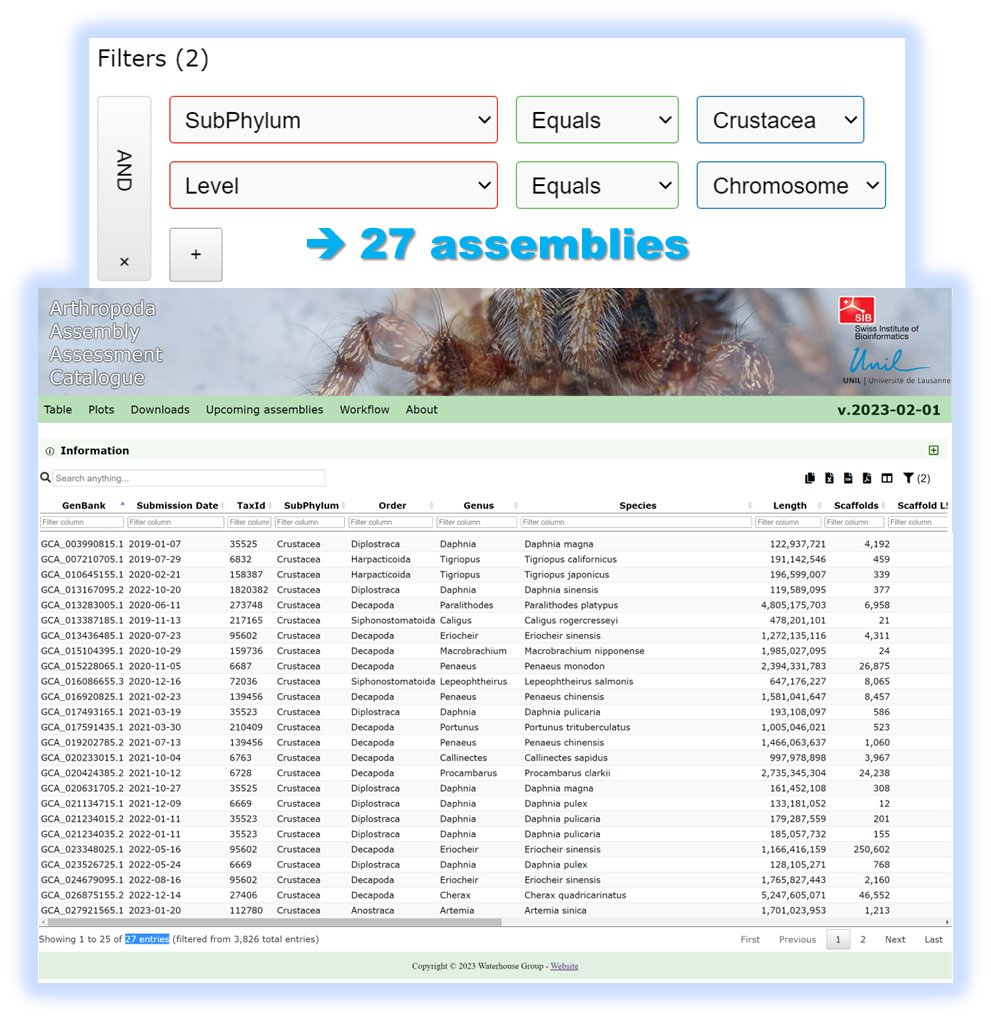Open the Crustacea value dropdown
Image resolution: width=991 pixels, height=1021 pixels.
pyautogui.click(x=780, y=120)
